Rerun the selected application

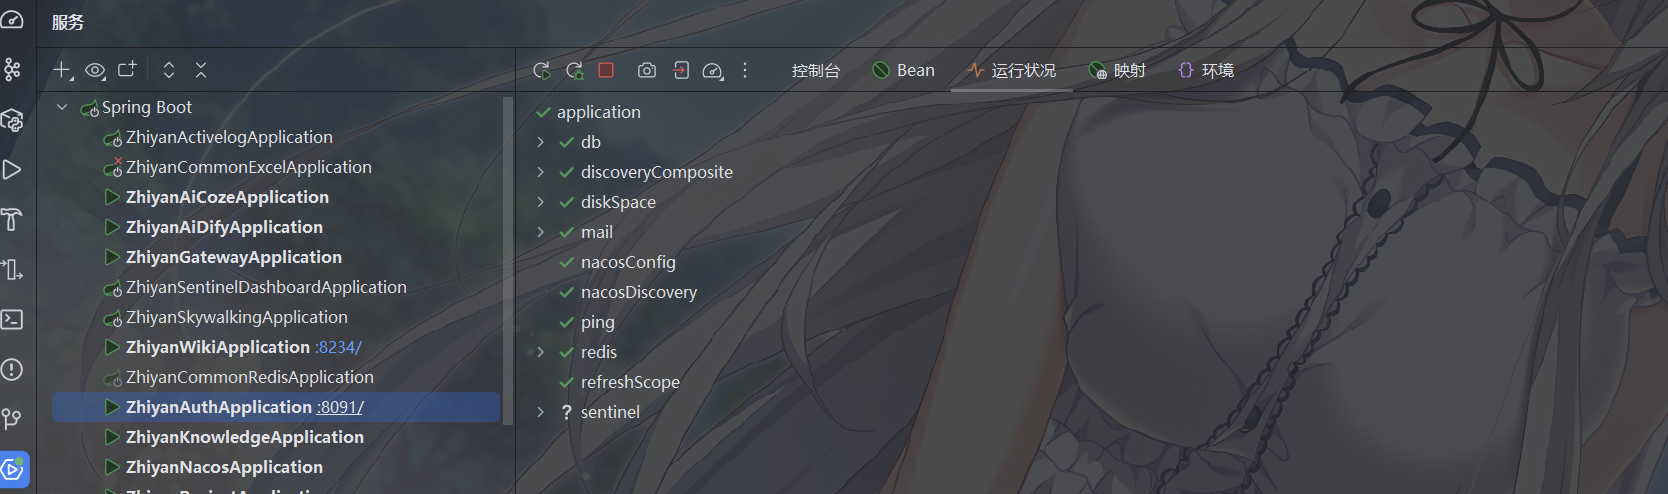coord(542,70)
